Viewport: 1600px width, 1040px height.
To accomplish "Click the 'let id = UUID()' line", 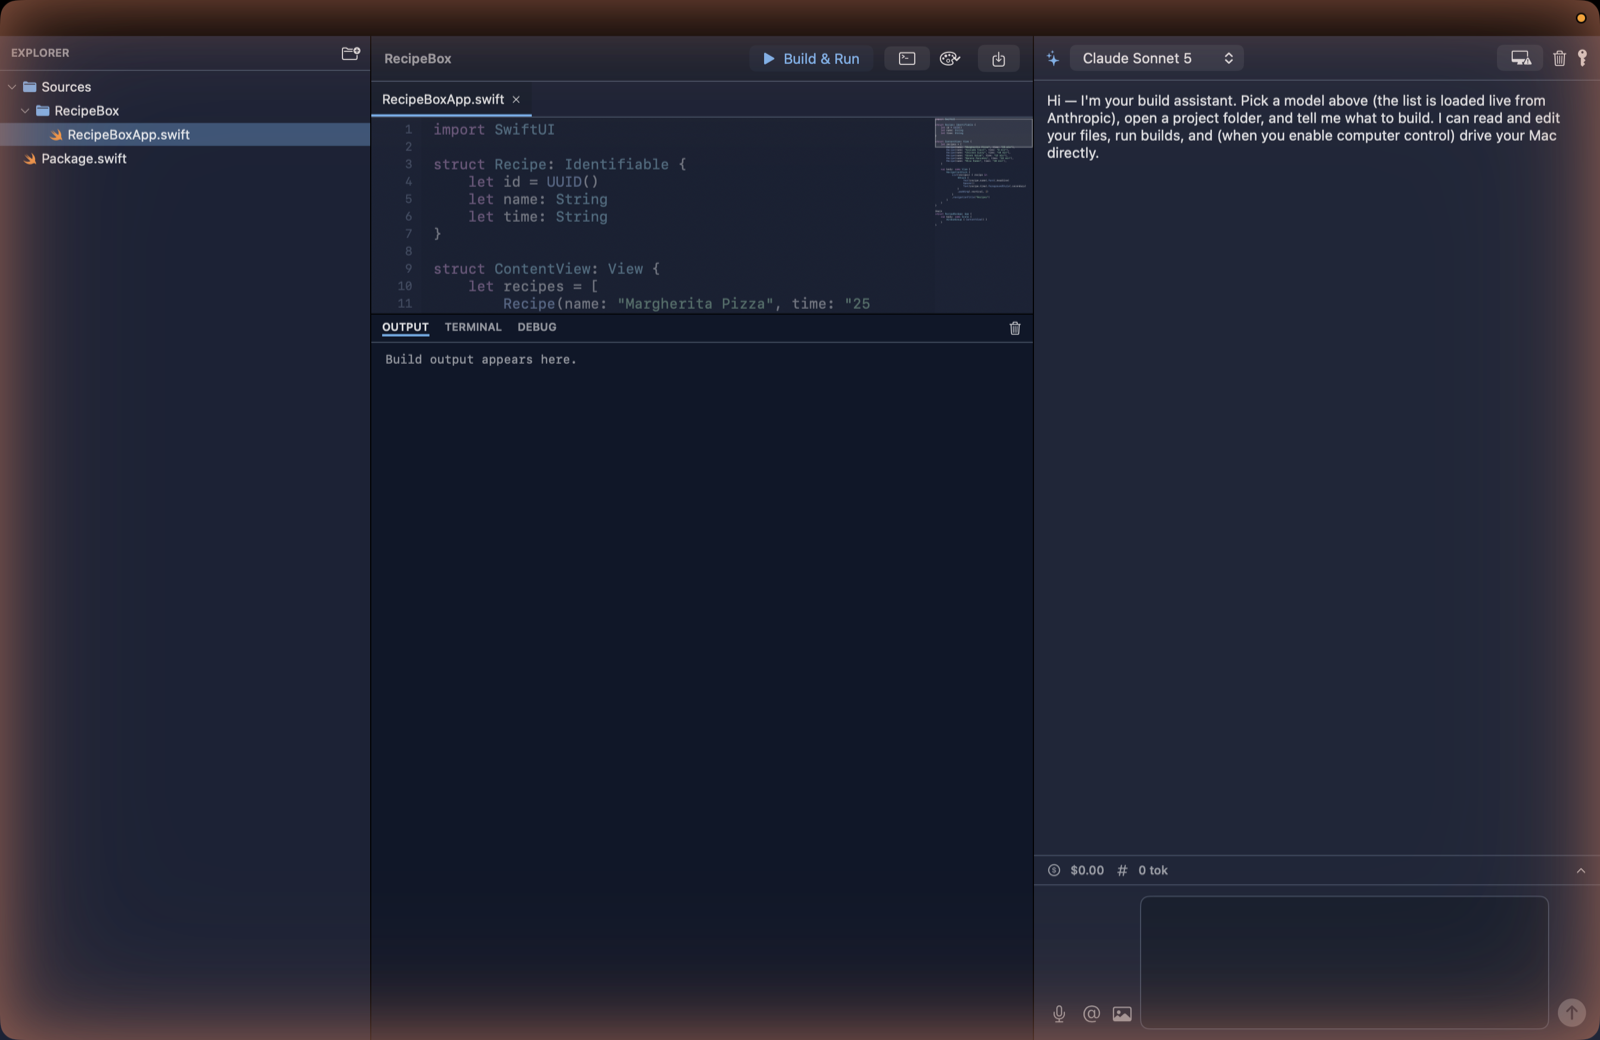I will tap(533, 182).
